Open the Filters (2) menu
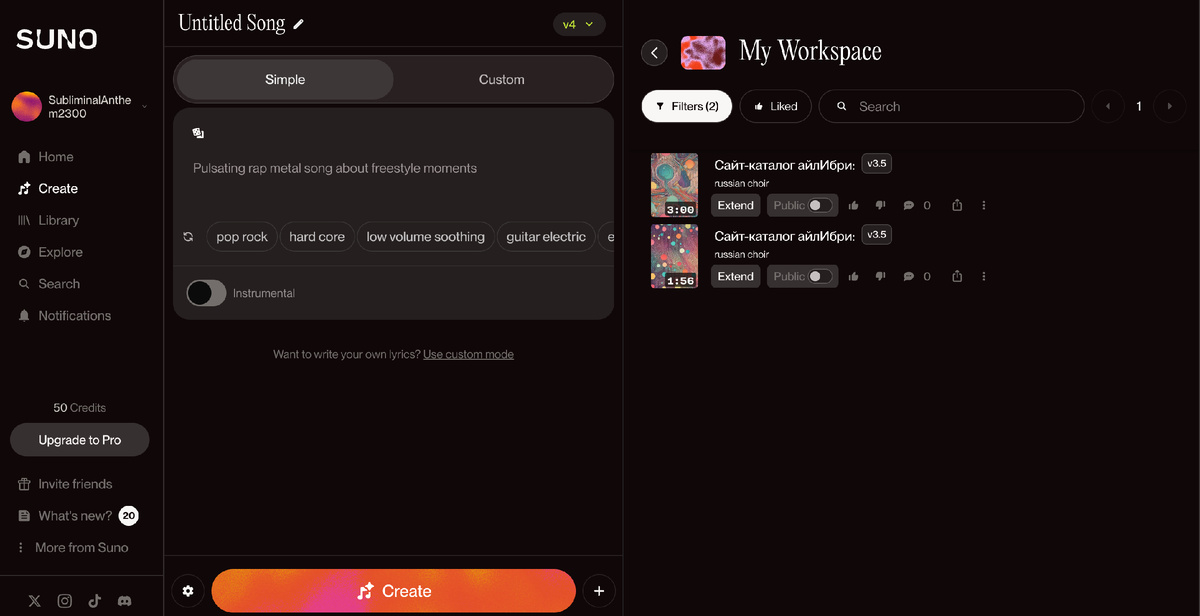The height and width of the screenshot is (616, 1200). pos(687,106)
